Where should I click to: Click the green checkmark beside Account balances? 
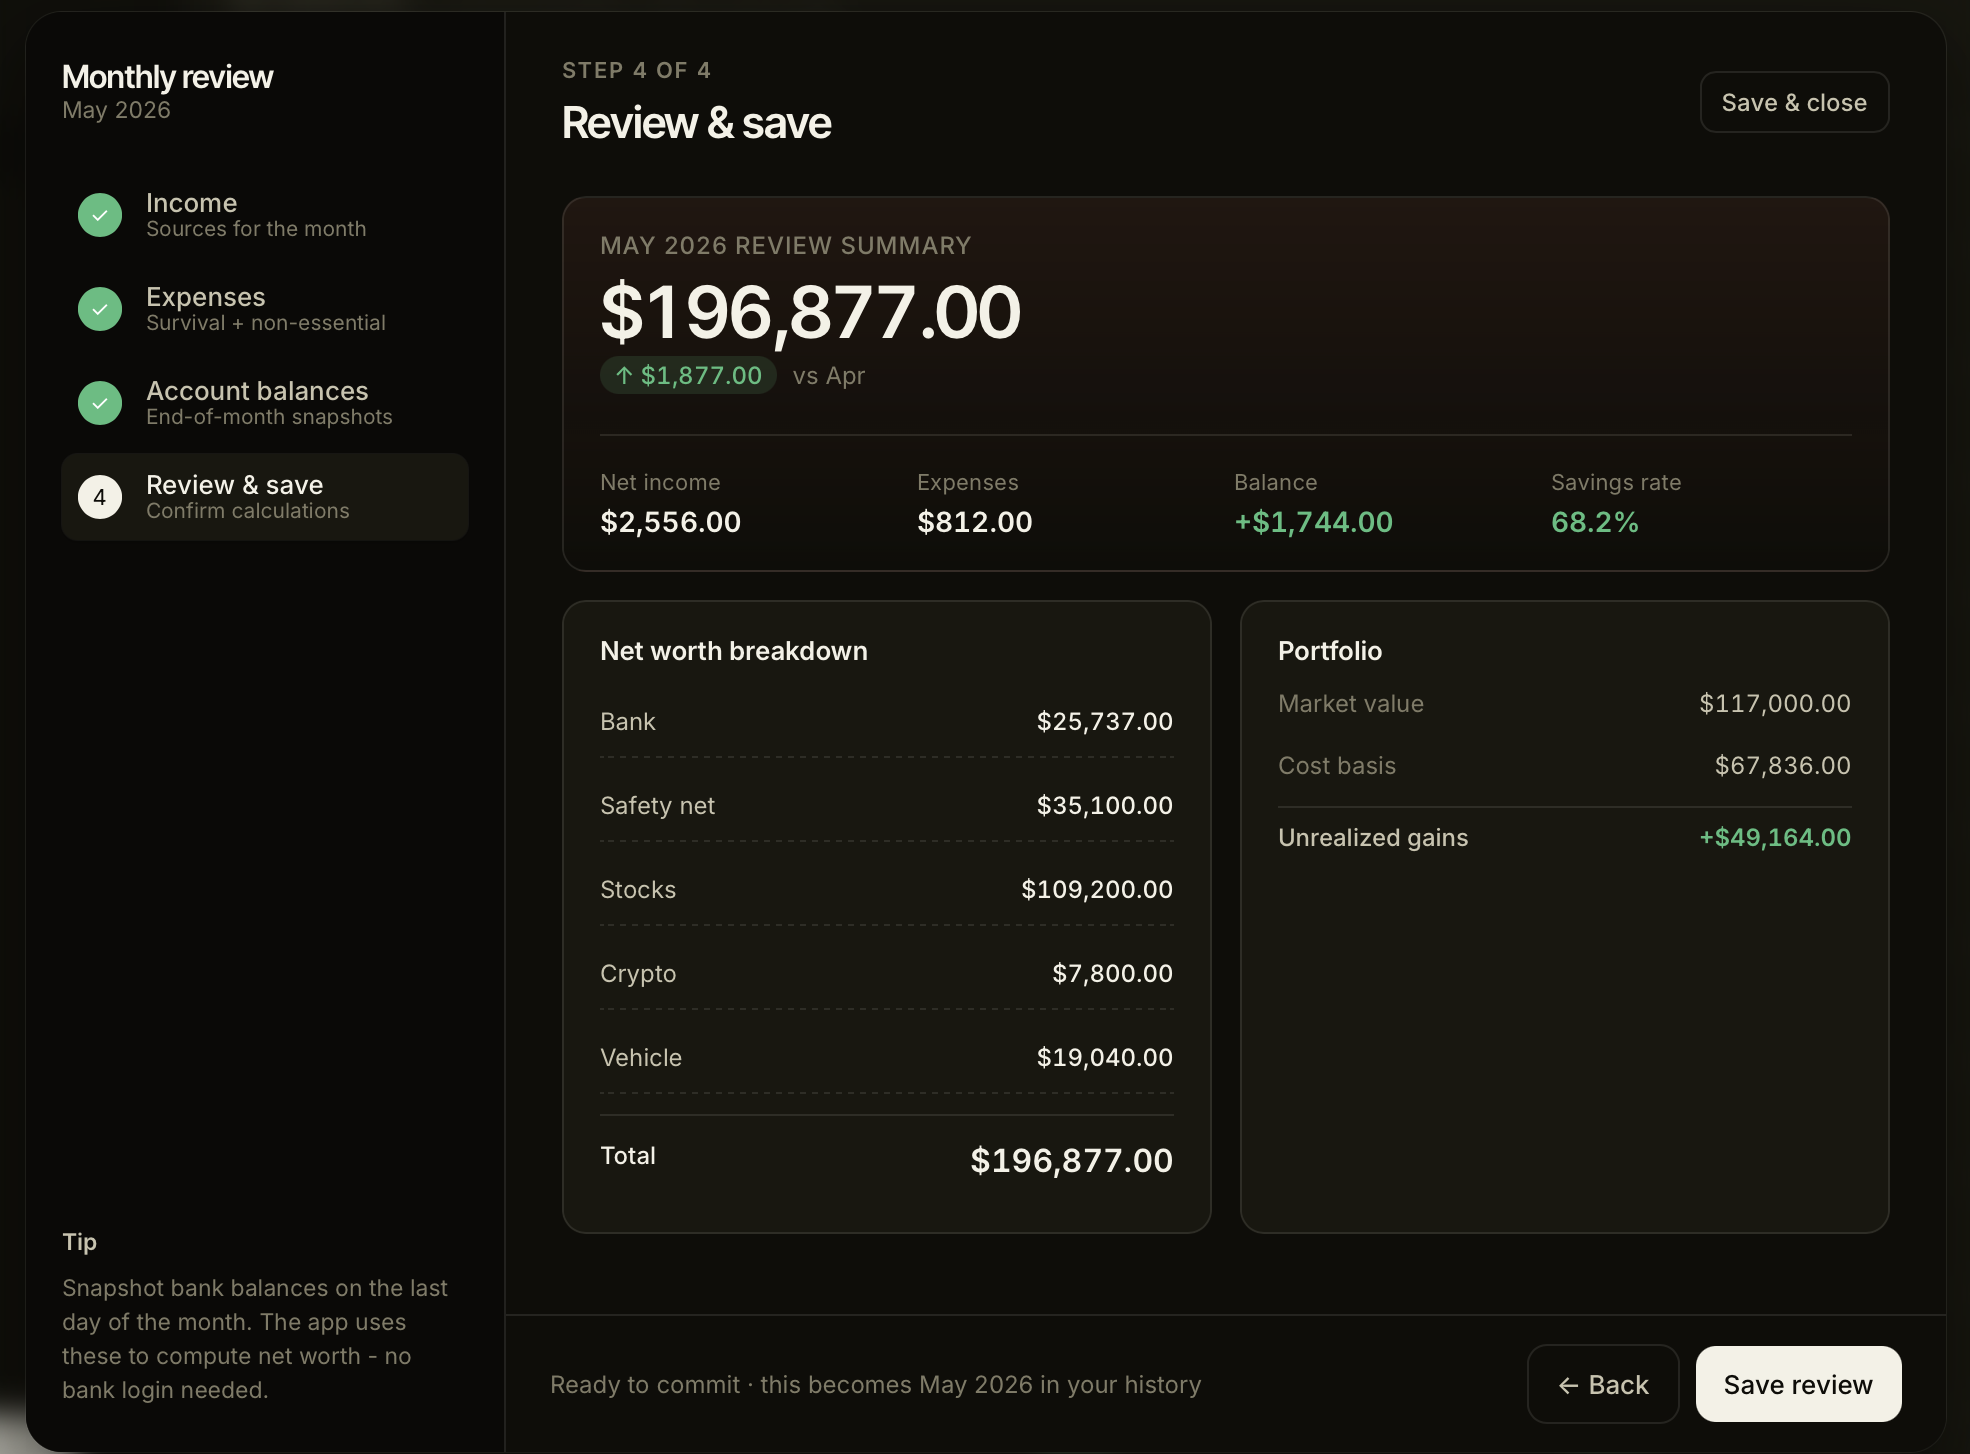tap(100, 403)
